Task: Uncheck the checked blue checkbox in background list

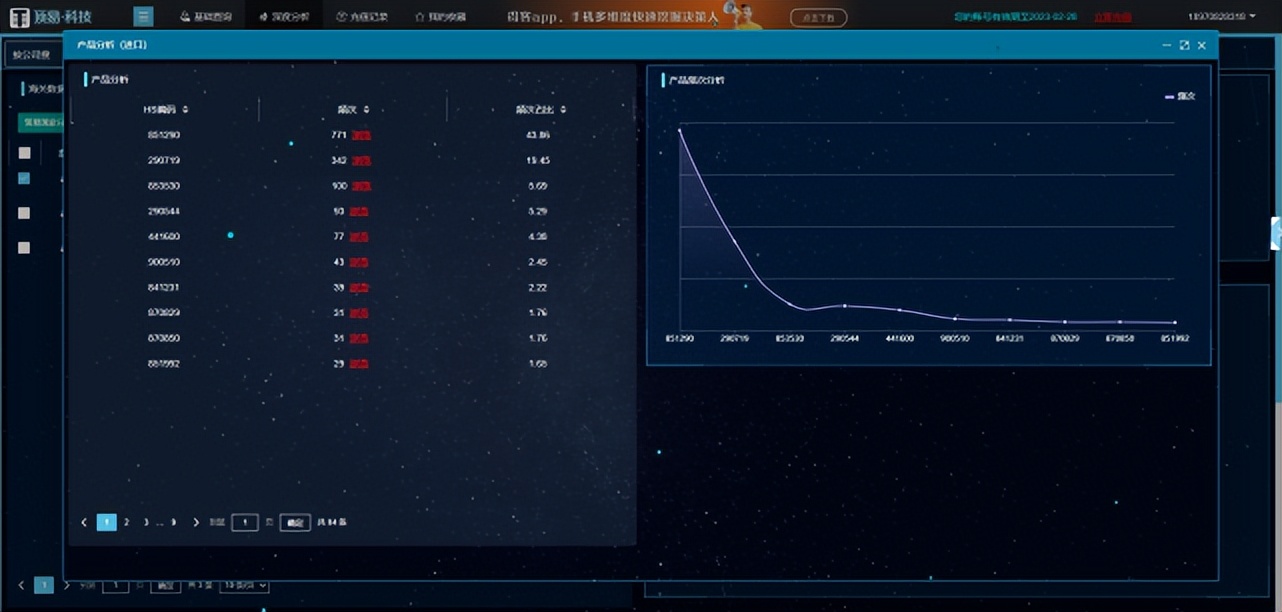Action: tap(25, 178)
